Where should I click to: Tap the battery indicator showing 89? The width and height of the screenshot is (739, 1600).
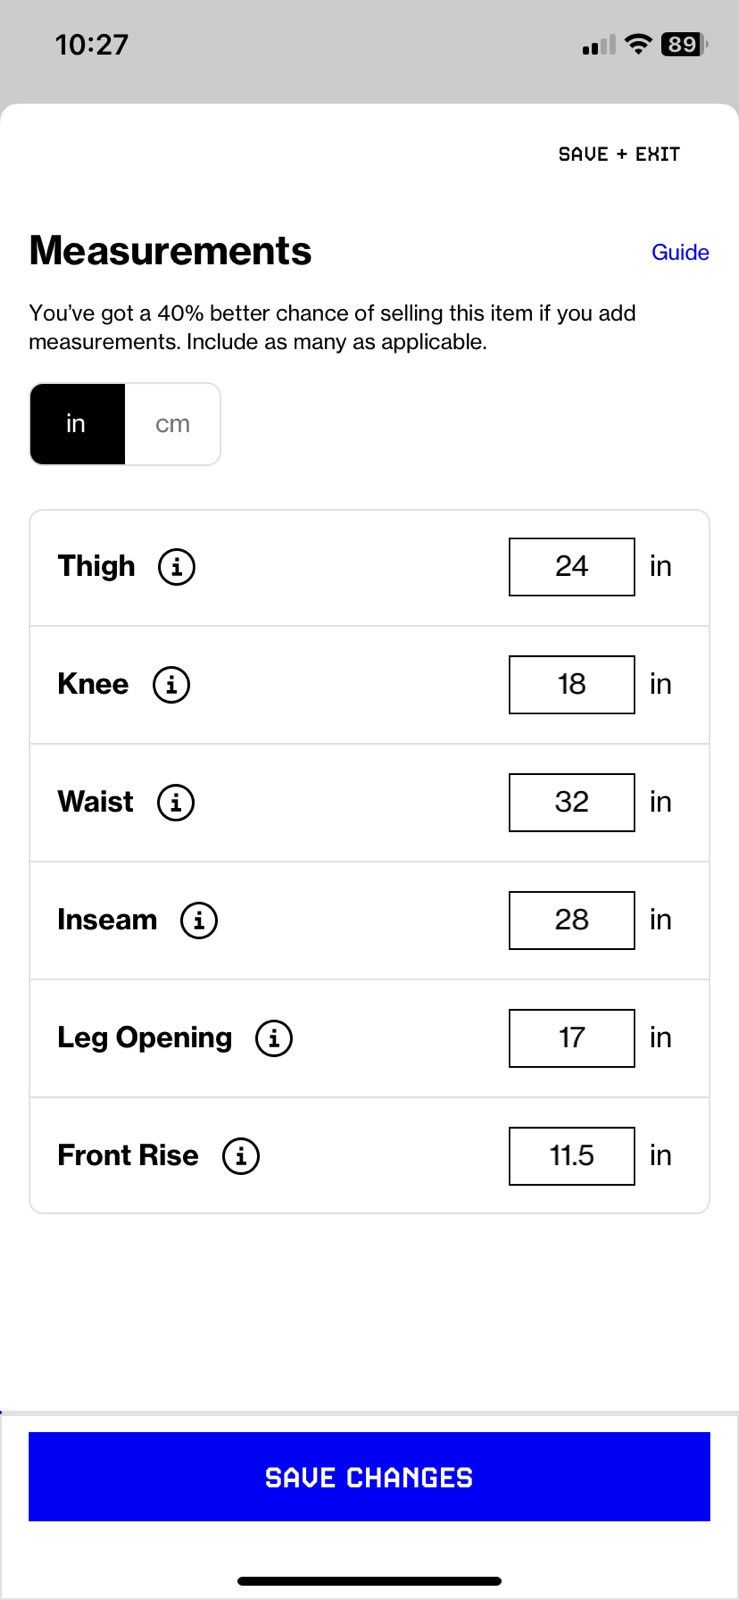(x=683, y=44)
